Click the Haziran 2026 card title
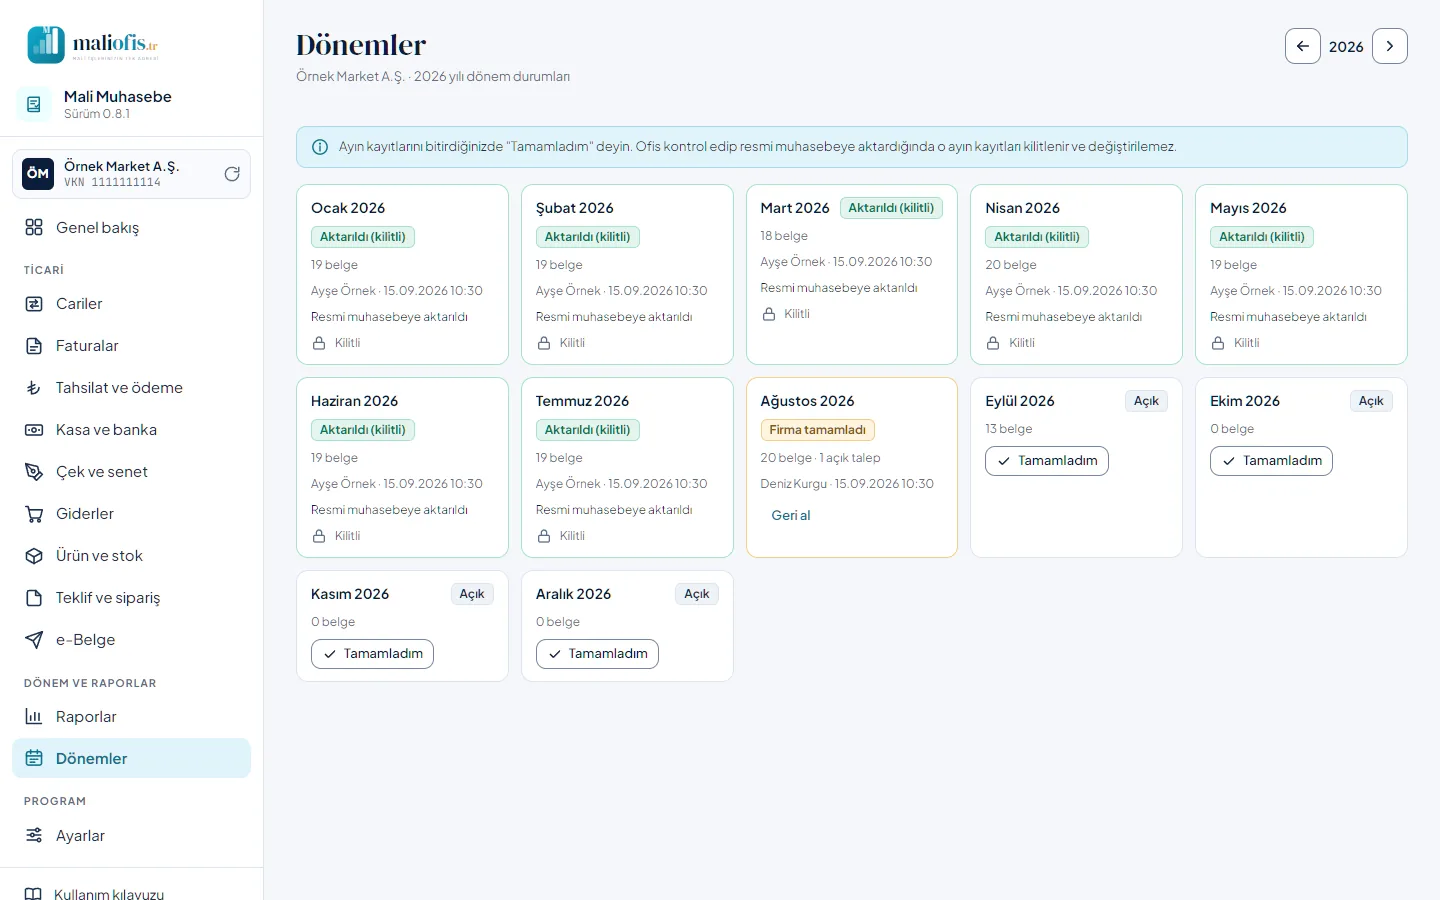Screen dimensions: 1440x900 click(x=354, y=401)
